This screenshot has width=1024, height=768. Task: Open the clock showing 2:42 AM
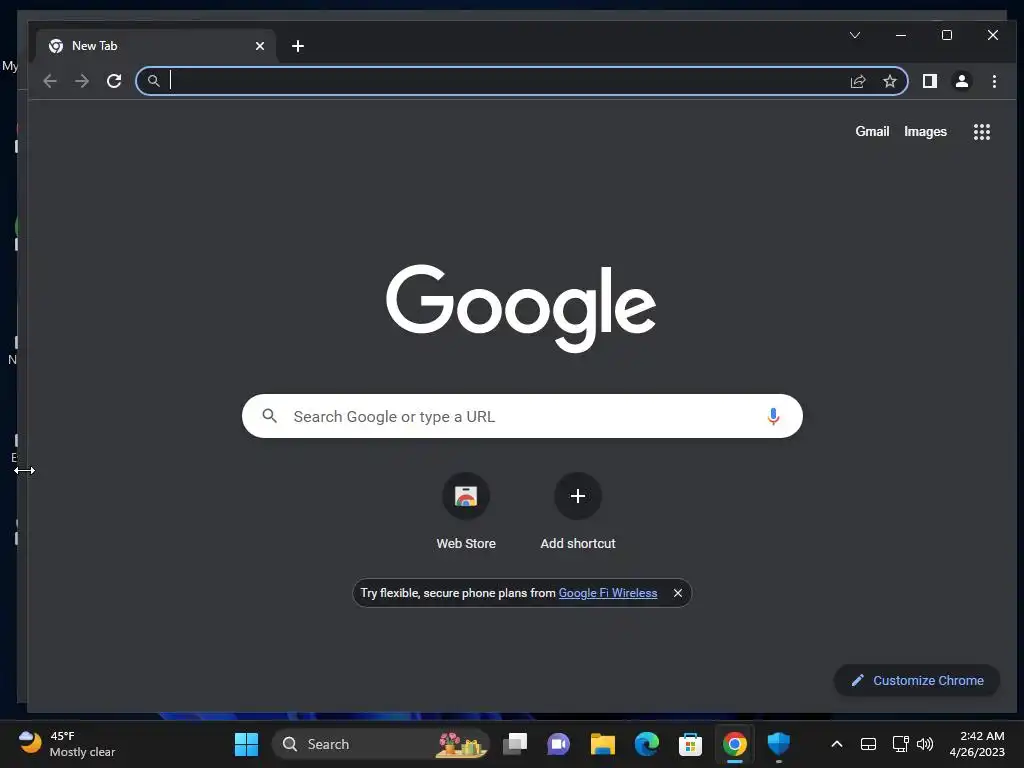[x=977, y=744]
